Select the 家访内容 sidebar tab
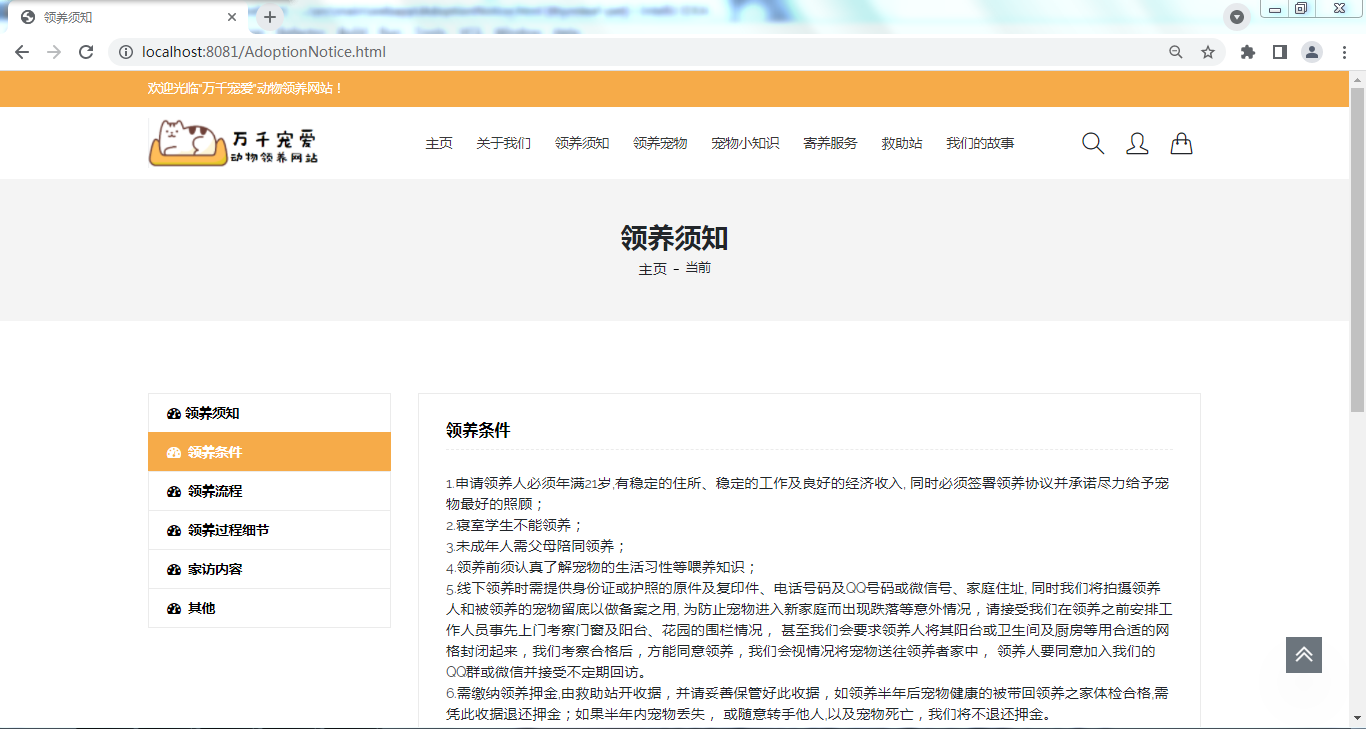 [269, 569]
